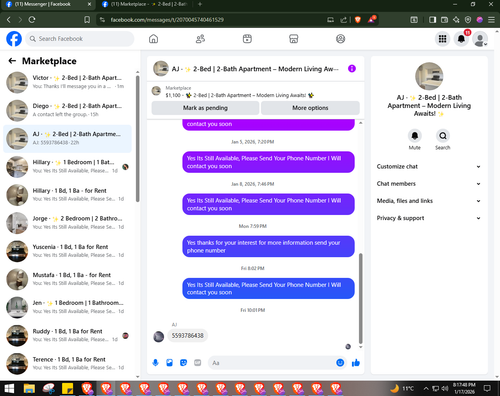
Task: Click More options button
Action: pos(310,108)
